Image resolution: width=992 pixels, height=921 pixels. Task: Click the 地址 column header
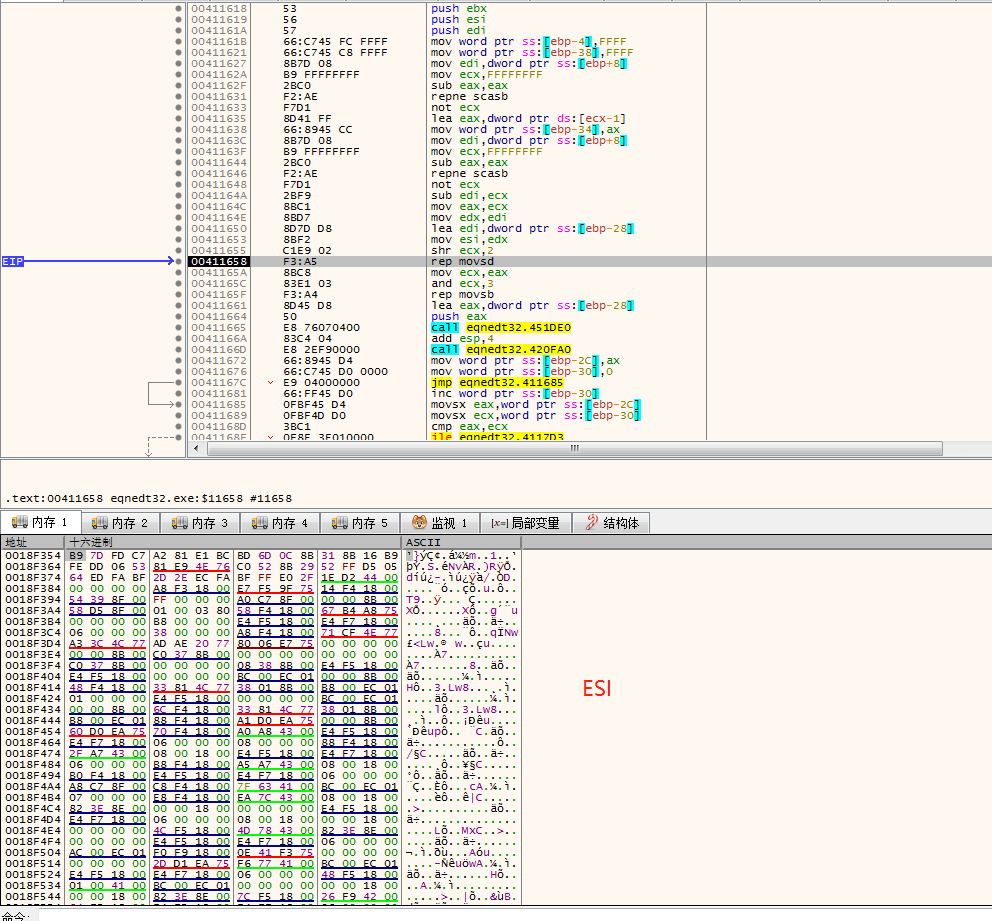(32, 543)
